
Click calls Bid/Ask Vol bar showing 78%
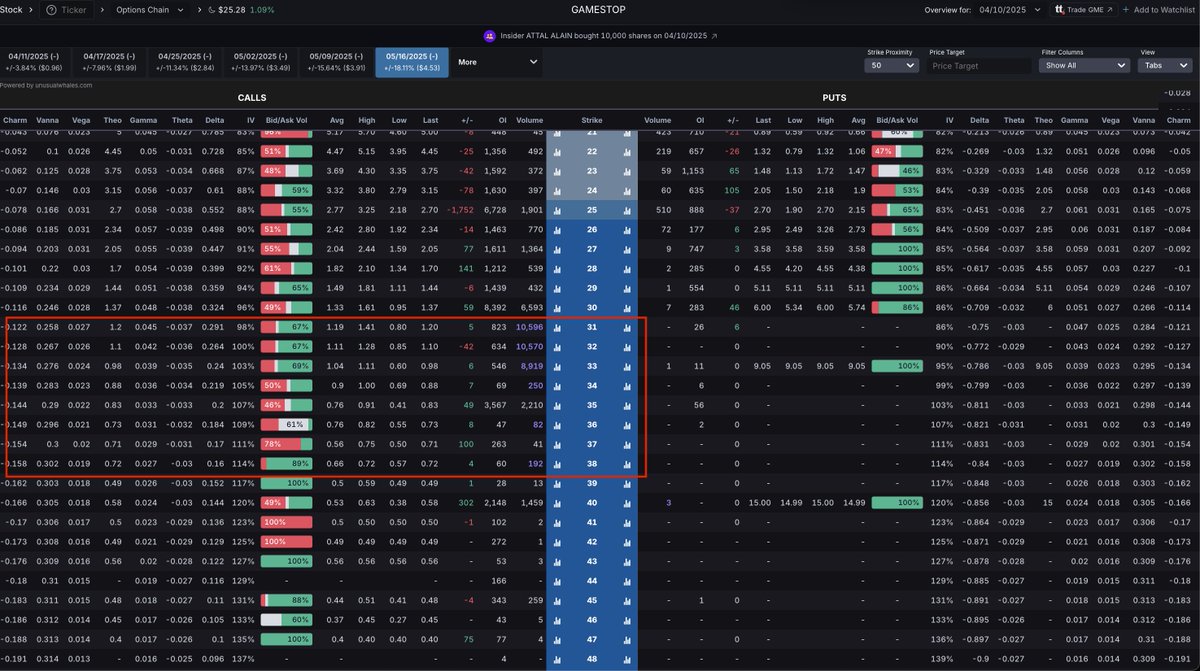click(287, 444)
